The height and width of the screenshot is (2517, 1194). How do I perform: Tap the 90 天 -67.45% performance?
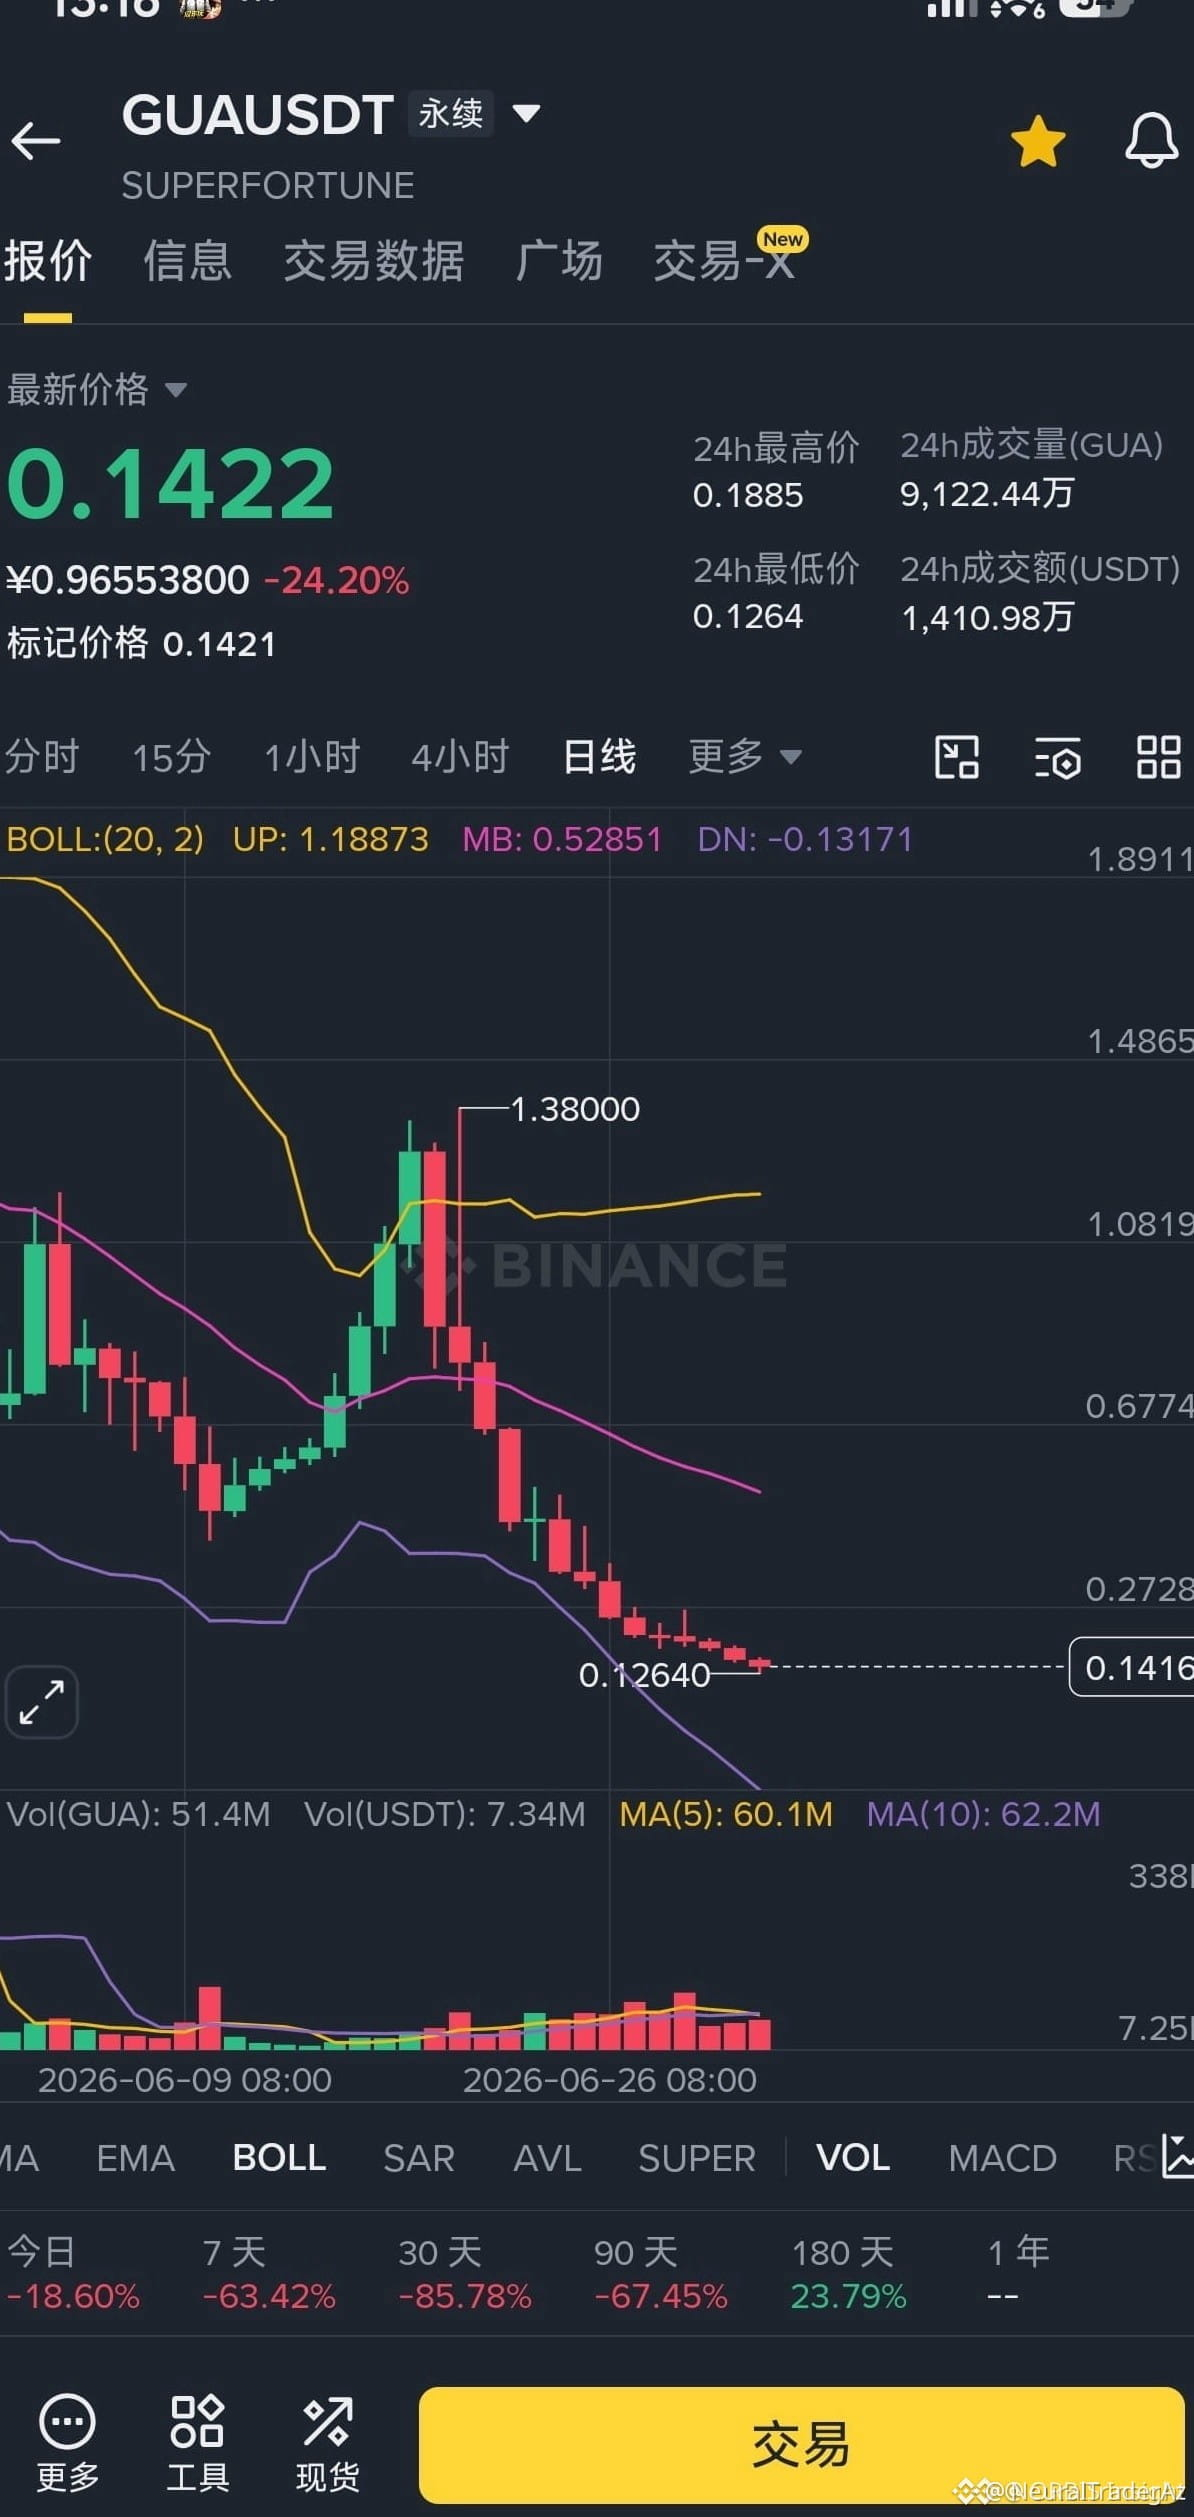pyautogui.click(x=660, y=2273)
